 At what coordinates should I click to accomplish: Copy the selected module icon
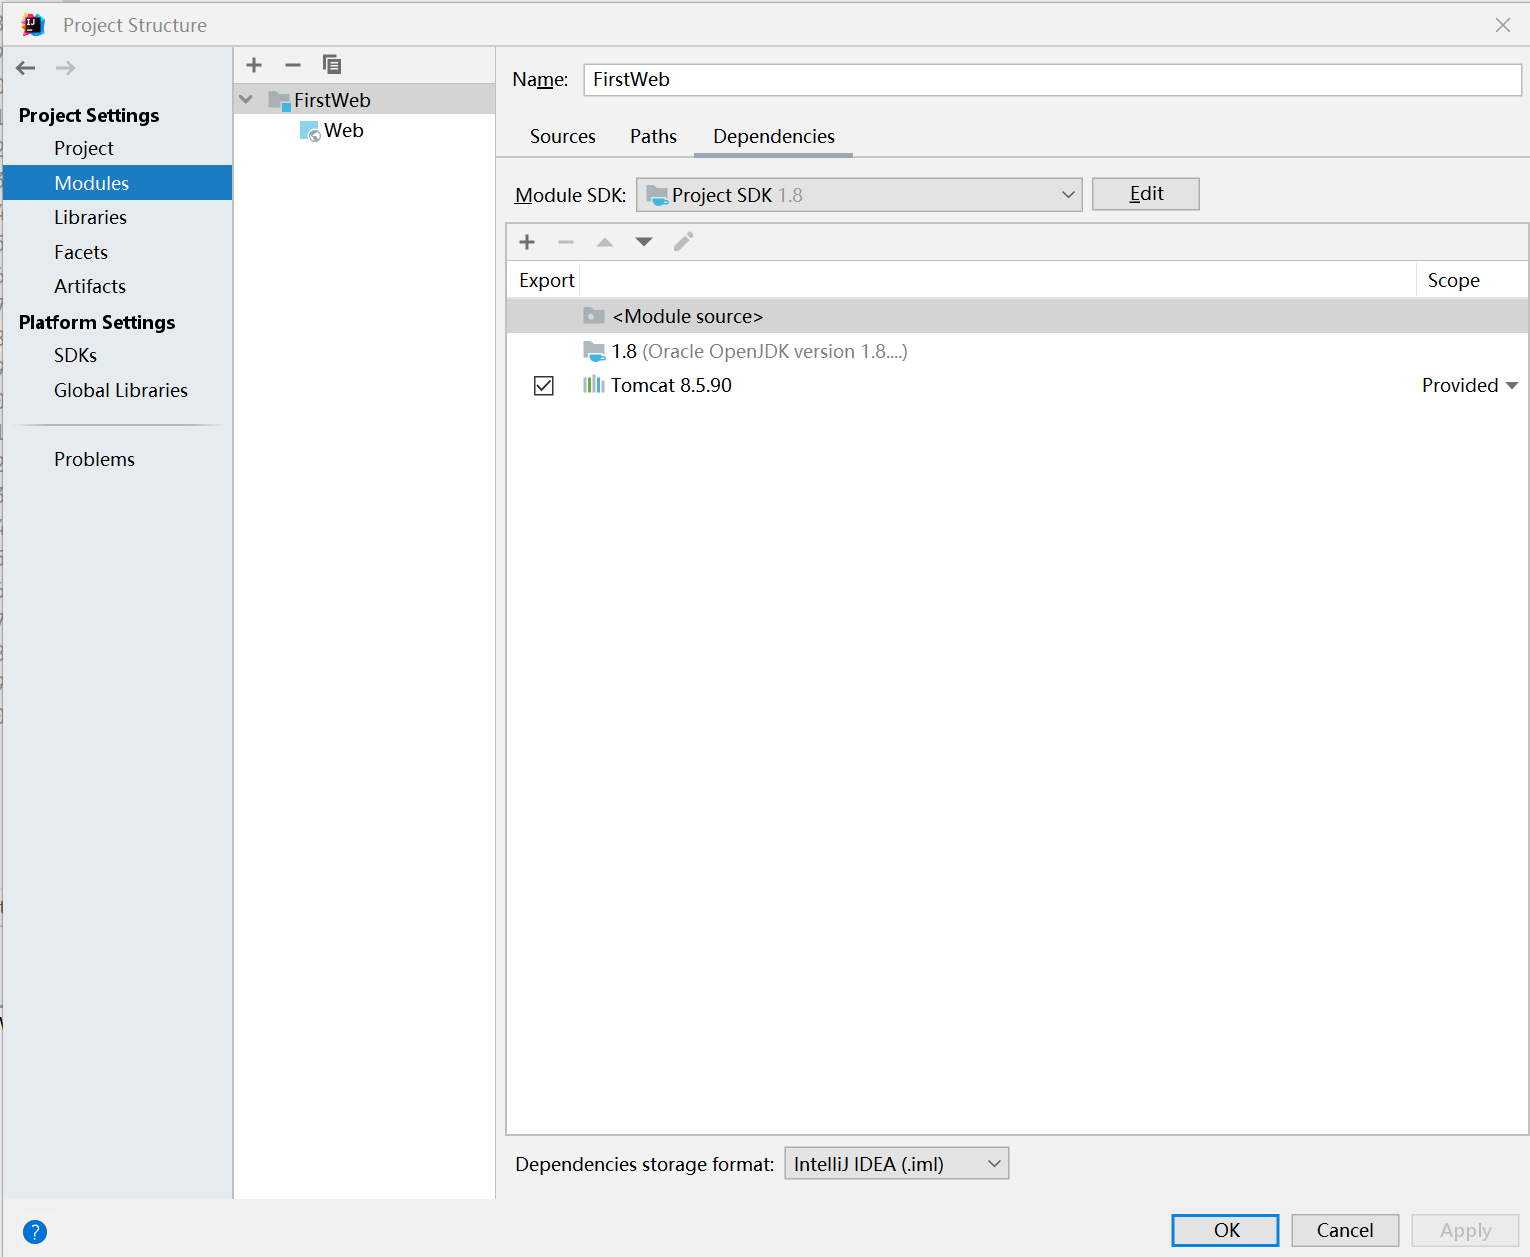tap(332, 65)
